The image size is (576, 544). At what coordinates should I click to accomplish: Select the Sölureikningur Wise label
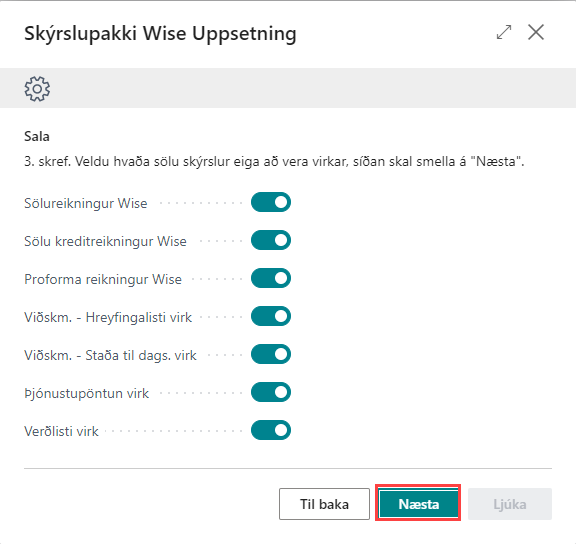point(86,203)
